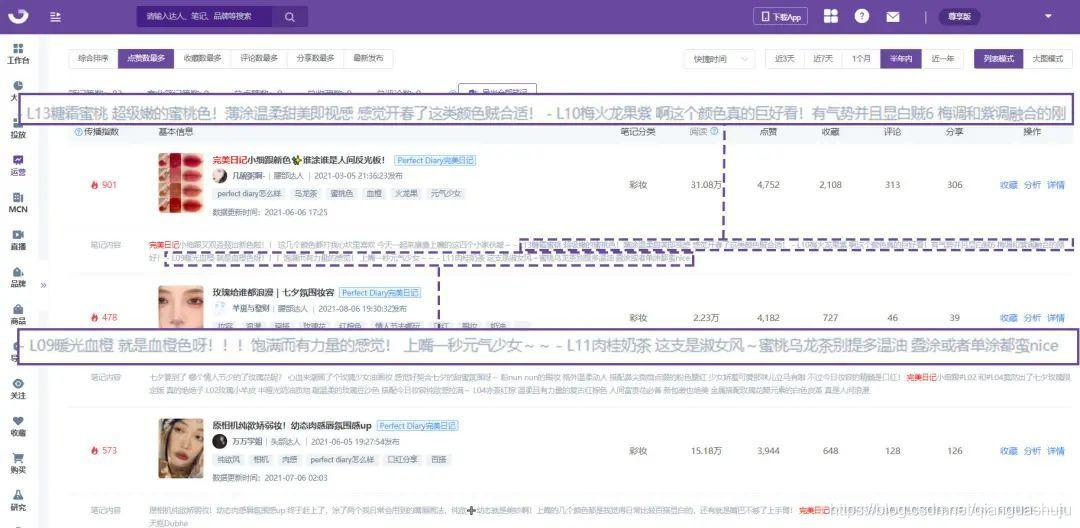Open note title 原相机纯欲娇弱妆
Viewport: 1080px width, 528px height.
pos(292,425)
